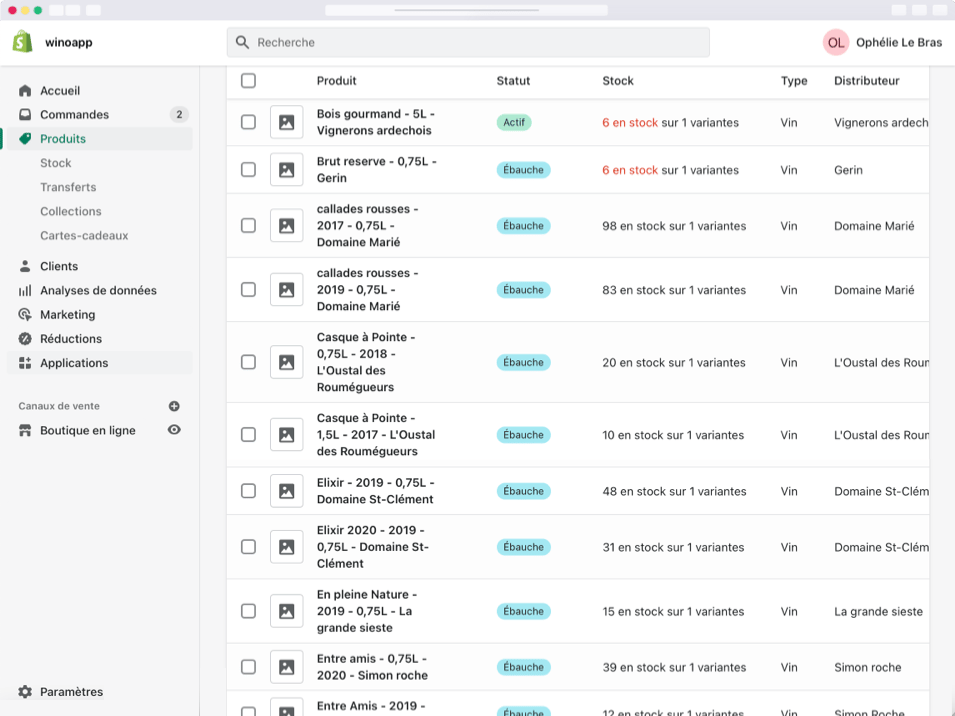The height and width of the screenshot is (716, 955).
Task: Open product Brut reserve - 0,75L - Gerin
Action: [376, 170]
